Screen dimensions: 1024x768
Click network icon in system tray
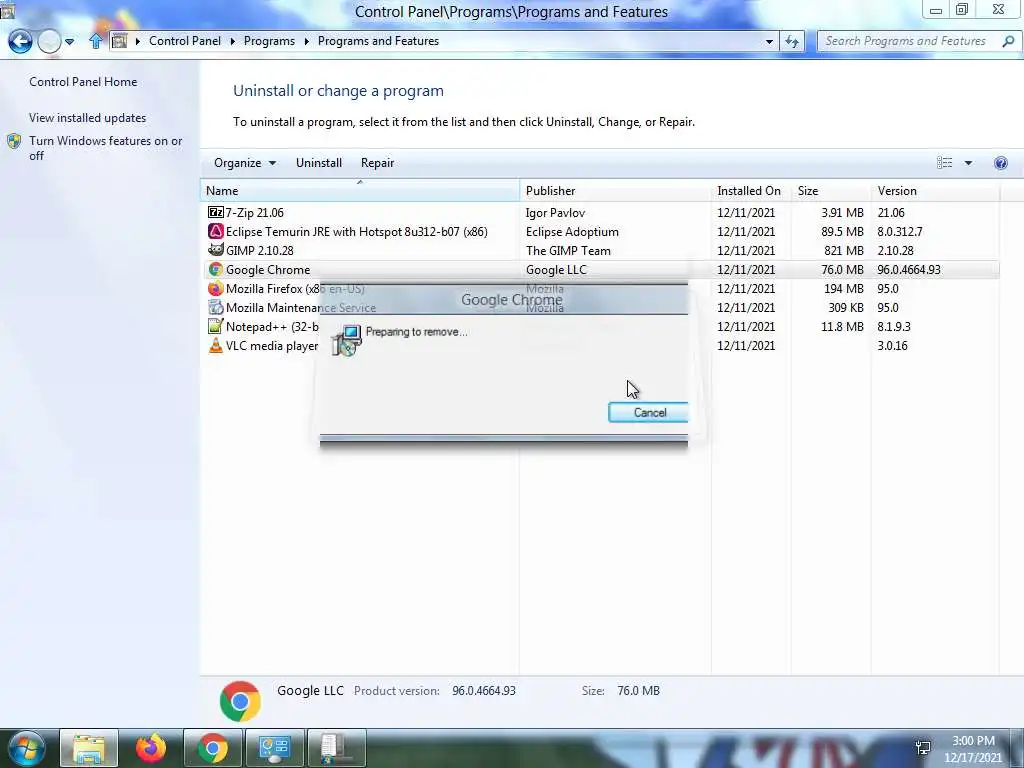point(923,748)
